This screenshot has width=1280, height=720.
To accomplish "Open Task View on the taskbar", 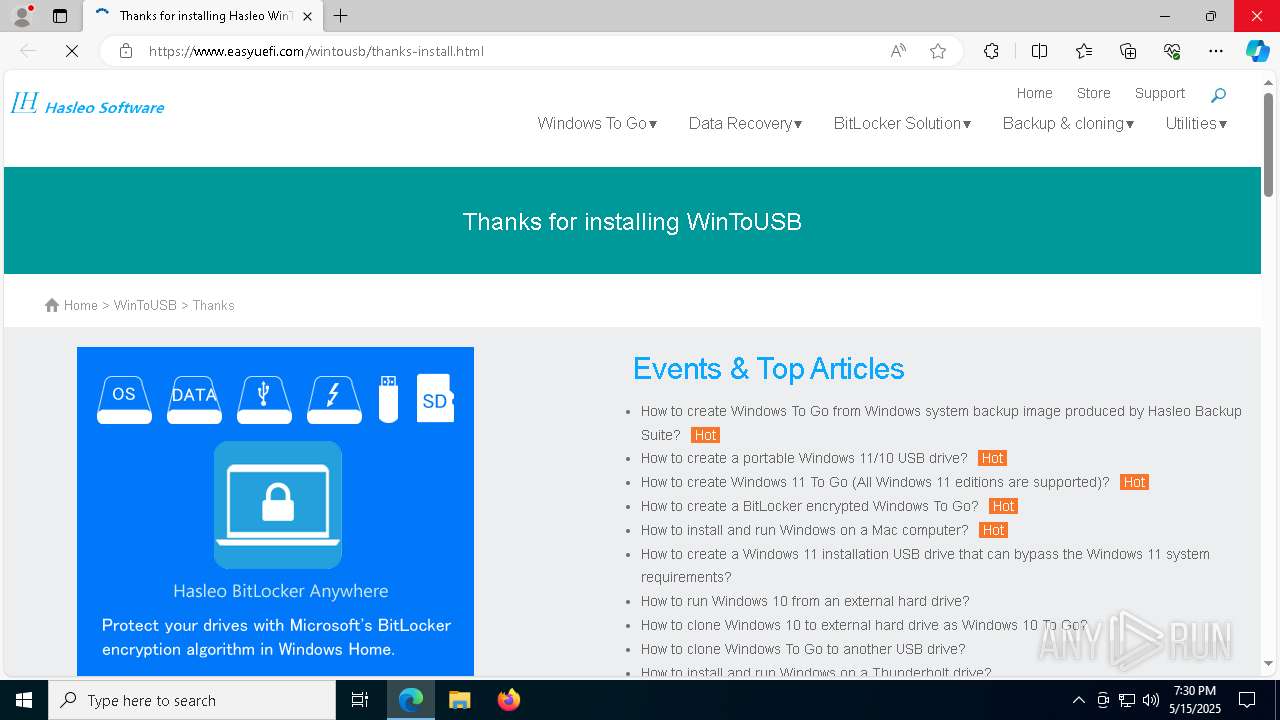I will point(360,700).
